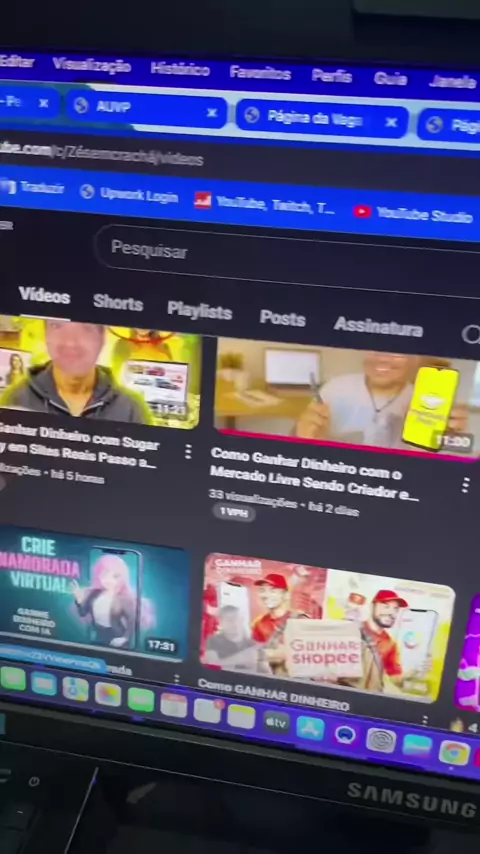Open the Visualização menu
The image size is (480, 854).
click(92, 66)
